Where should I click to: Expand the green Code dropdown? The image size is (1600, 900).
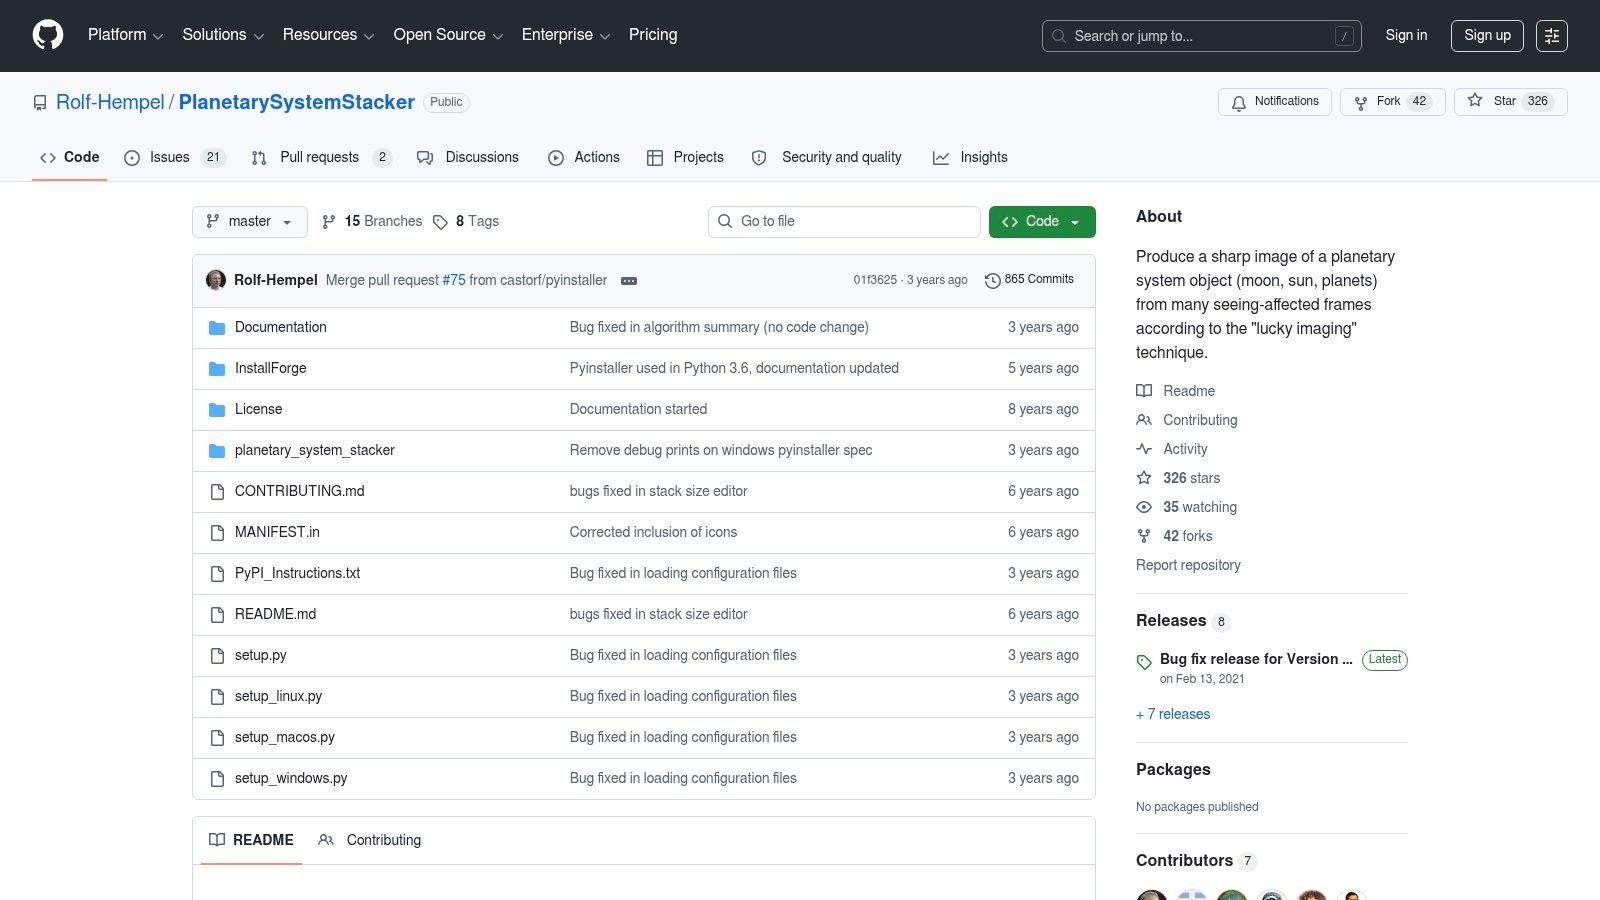(1042, 222)
